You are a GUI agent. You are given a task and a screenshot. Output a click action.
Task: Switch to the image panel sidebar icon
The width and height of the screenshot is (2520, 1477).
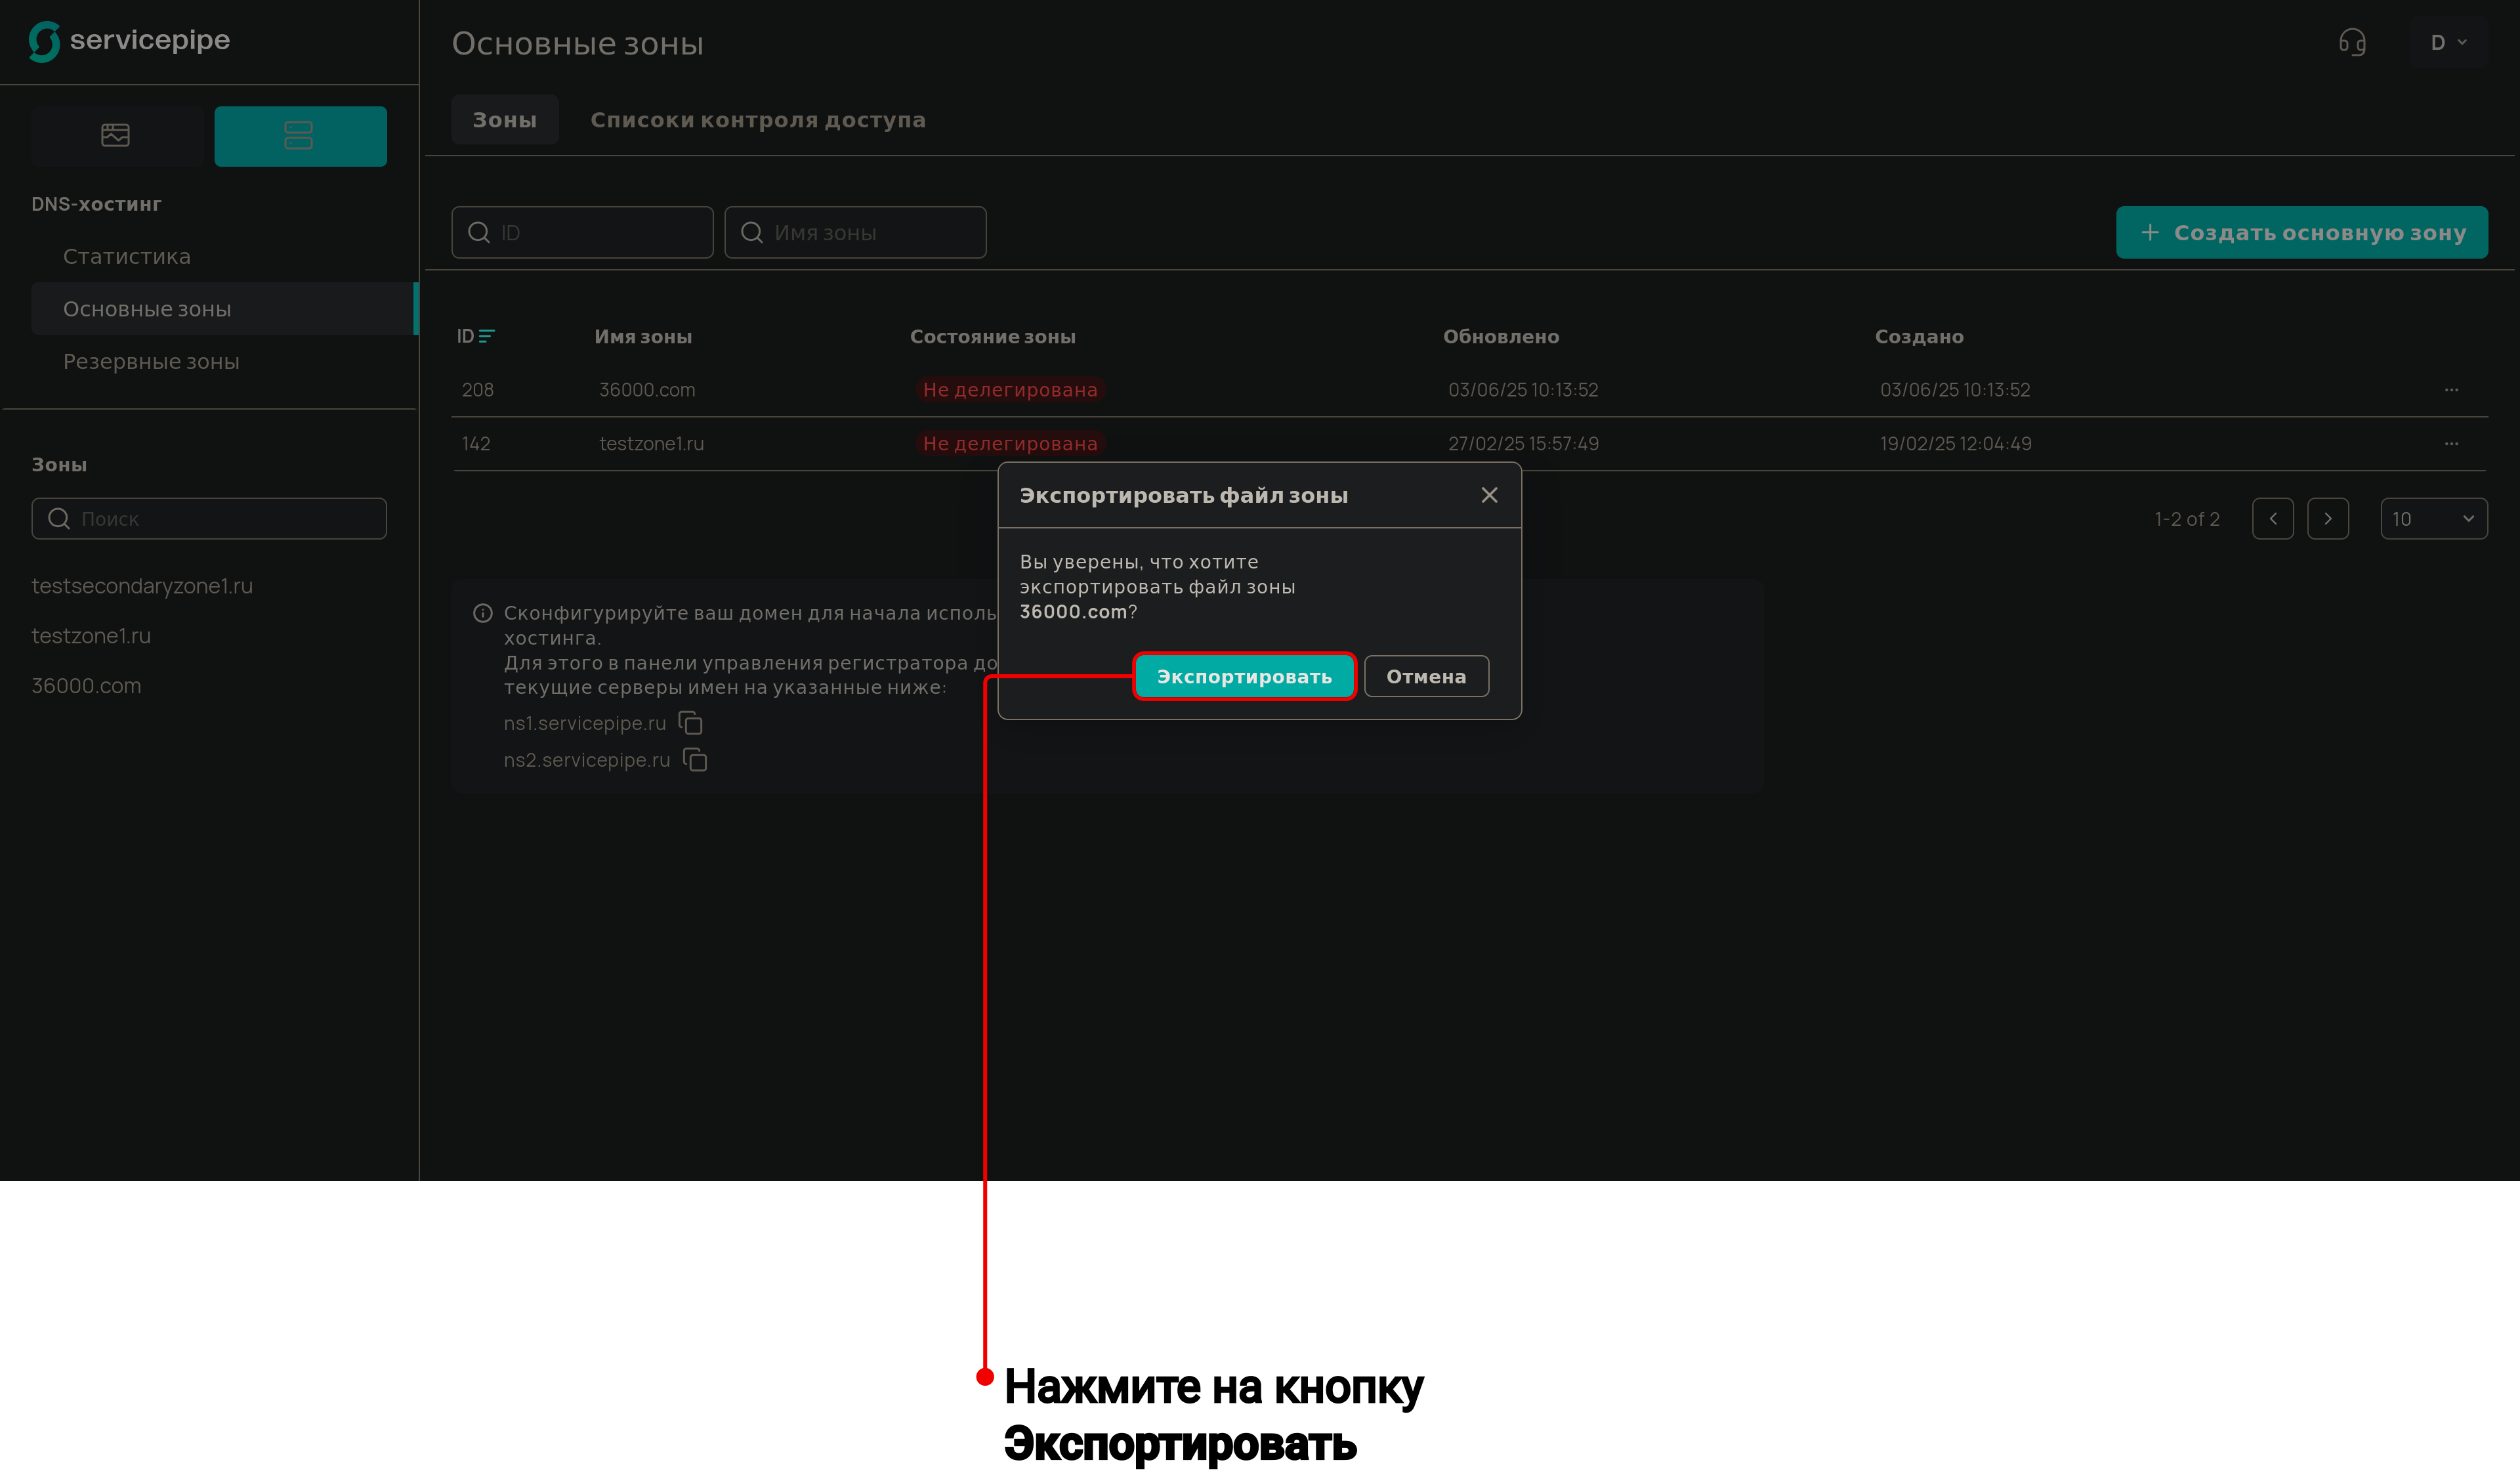[x=116, y=135]
